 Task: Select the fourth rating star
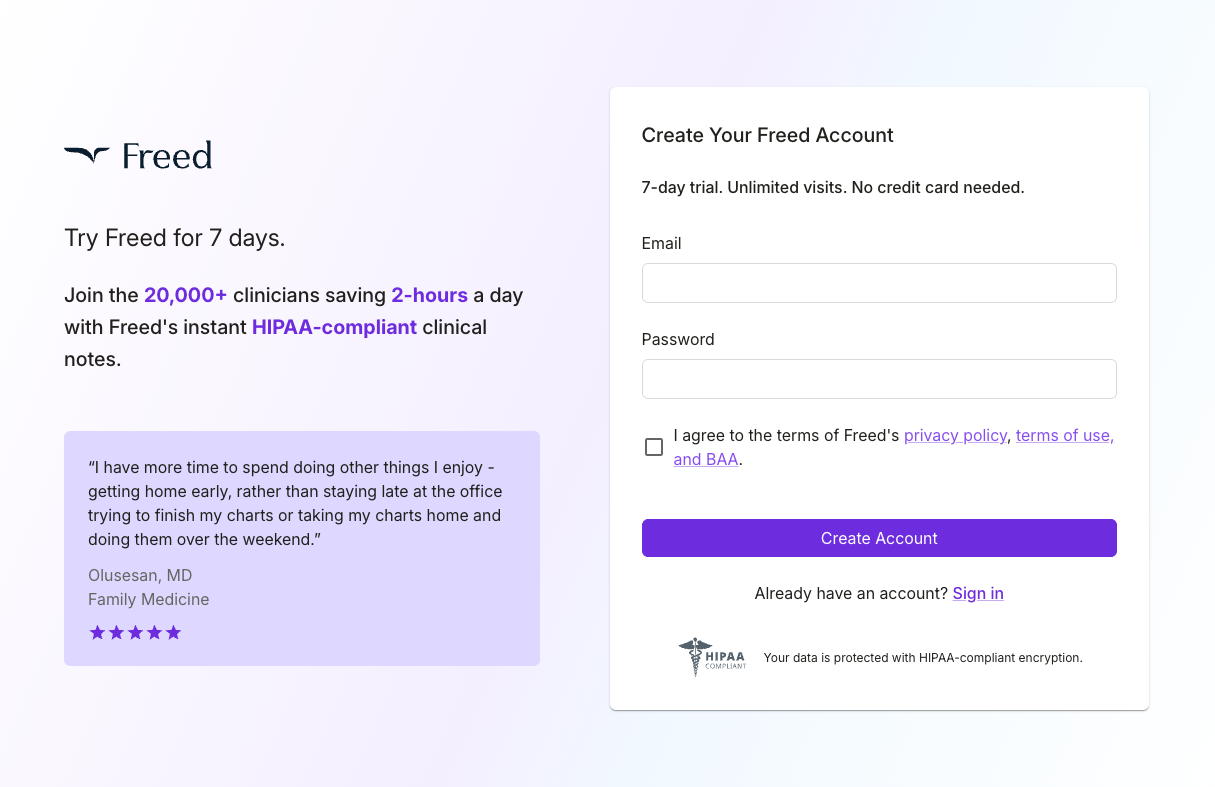pos(154,632)
